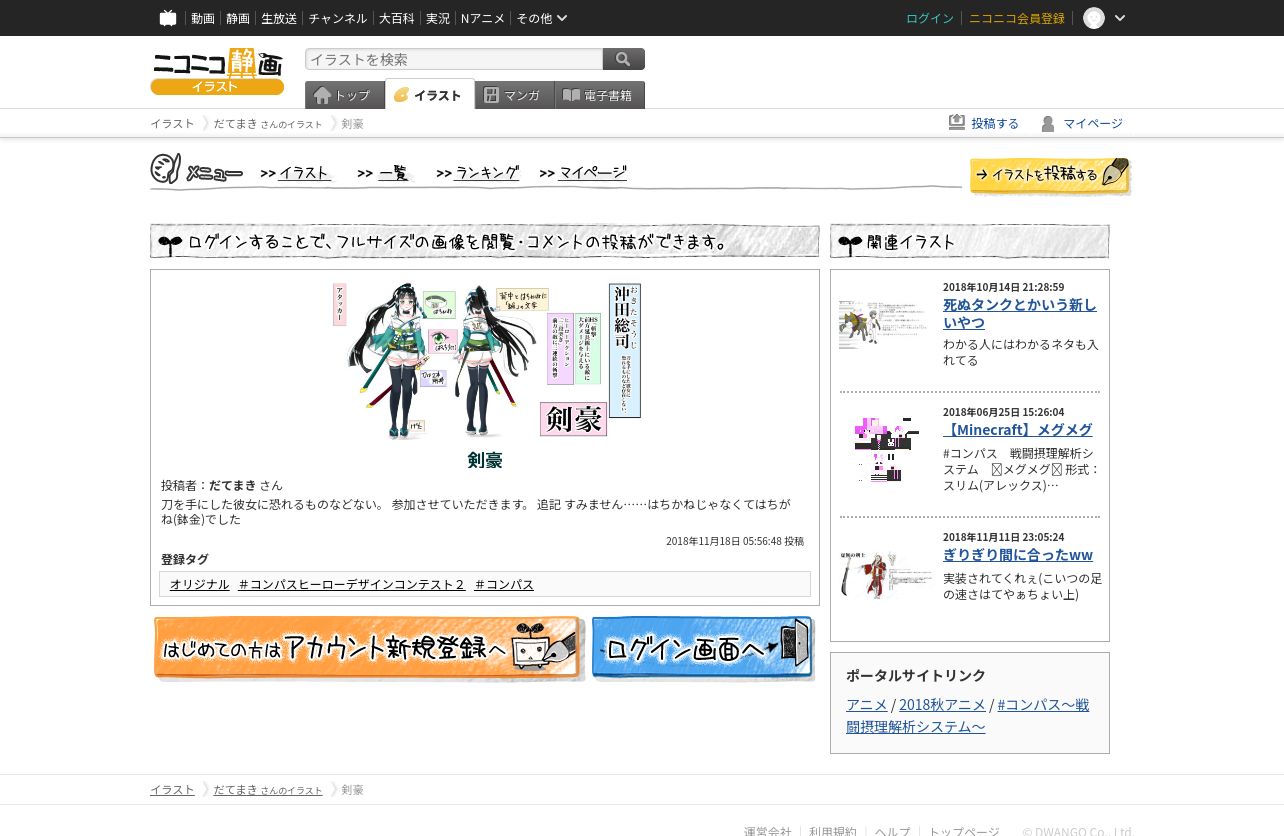The width and height of the screenshot is (1284, 836).
Task: Click the user avatar icon in header
Action: tap(1094, 18)
